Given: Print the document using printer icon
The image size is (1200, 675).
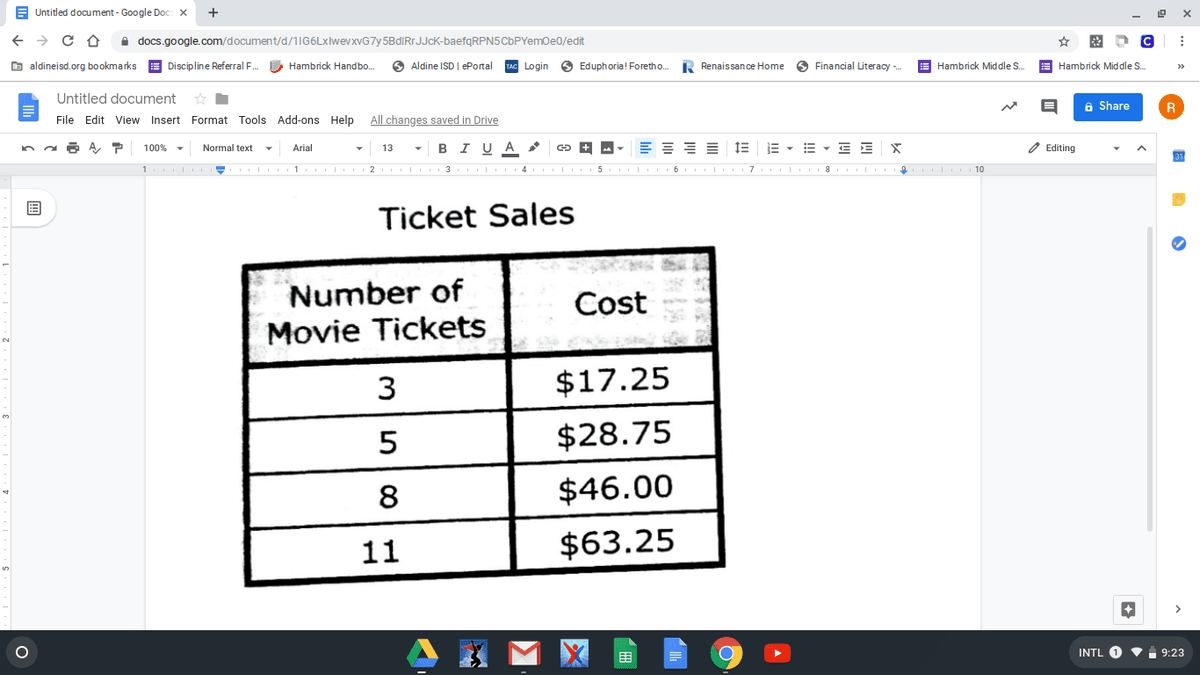Looking at the screenshot, I should click(x=73, y=148).
